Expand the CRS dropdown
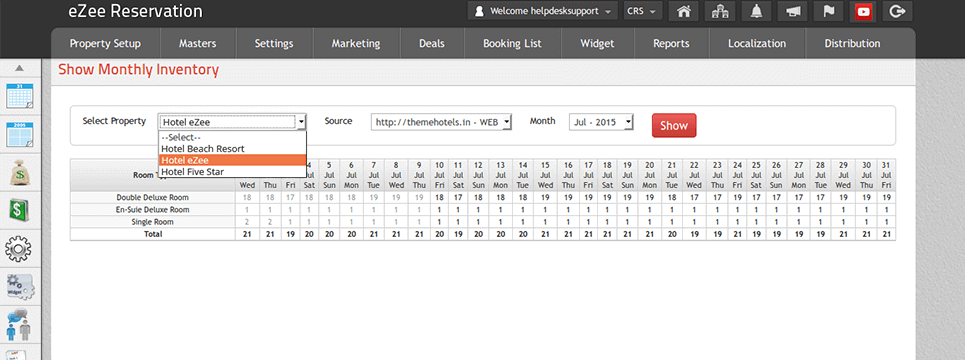The height and width of the screenshot is (360, 965). tap(643, 11)
